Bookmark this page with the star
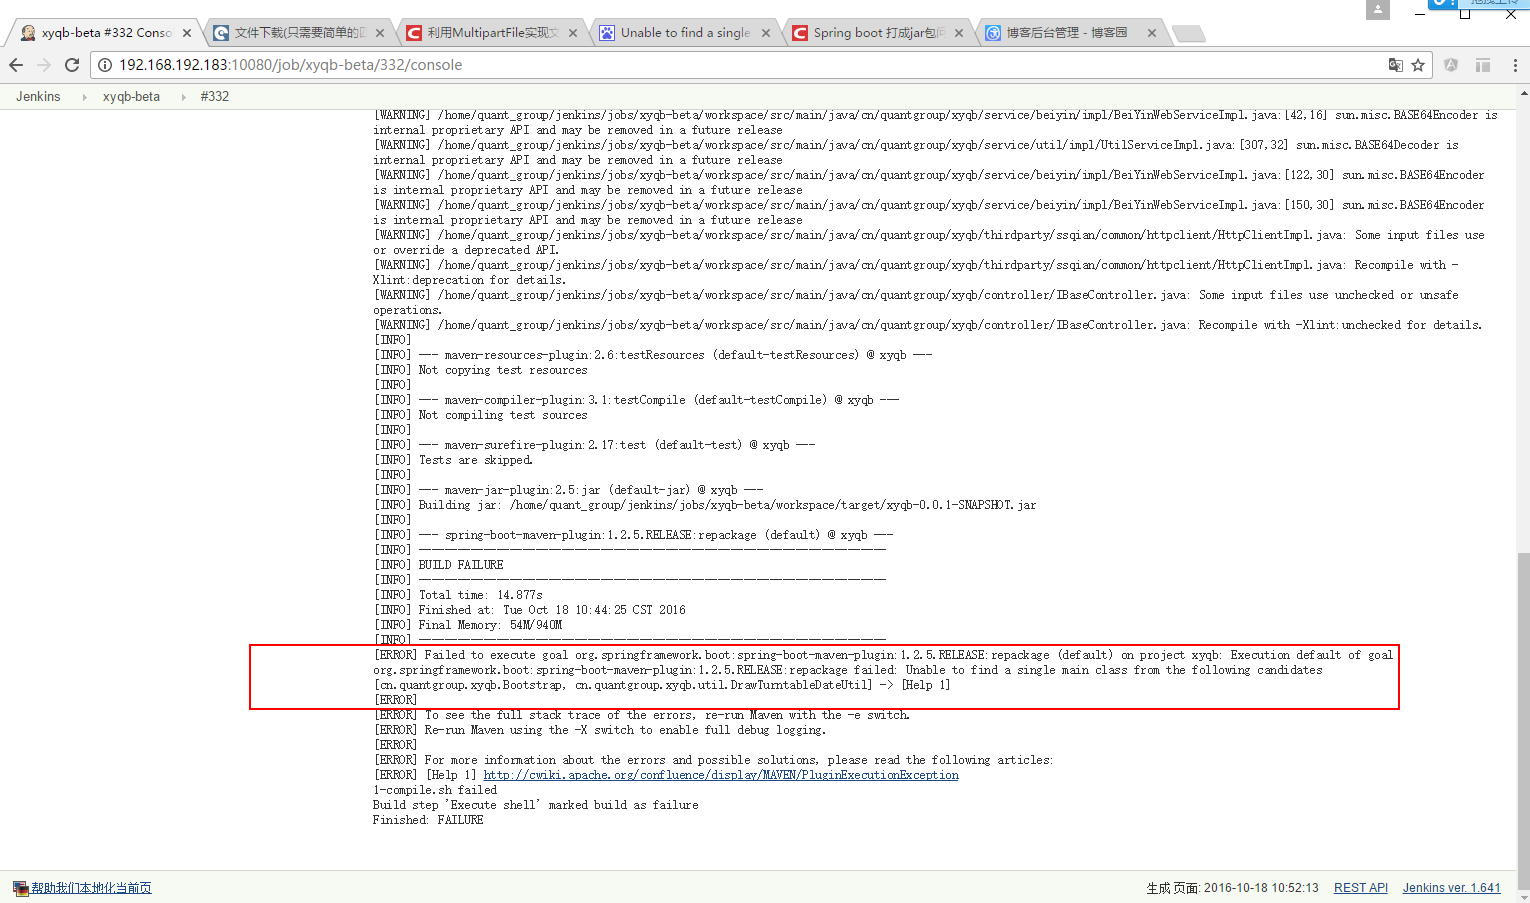Viewport: 1530px width, 903px height. point(1418,65)
